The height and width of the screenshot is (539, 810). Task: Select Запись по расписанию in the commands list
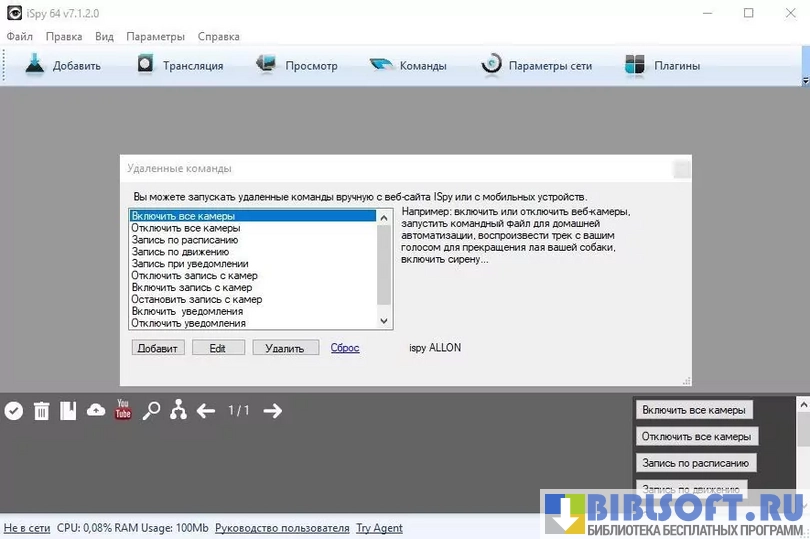click(185, 240)
